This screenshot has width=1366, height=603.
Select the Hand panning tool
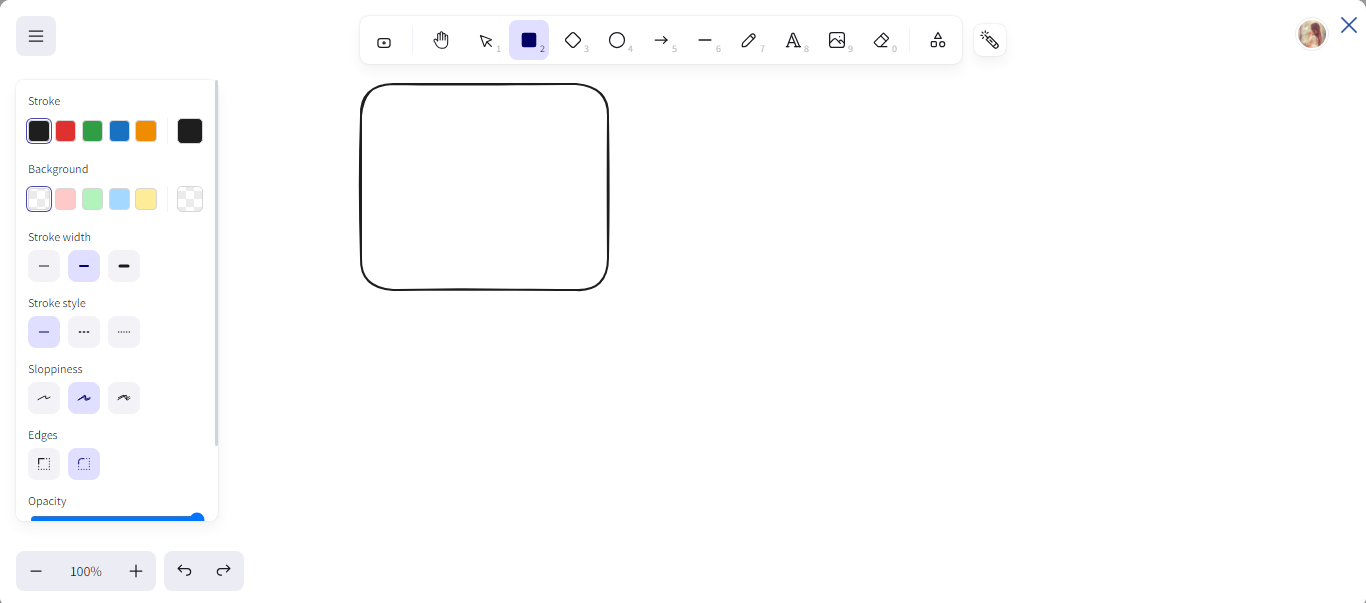(441, 40)
